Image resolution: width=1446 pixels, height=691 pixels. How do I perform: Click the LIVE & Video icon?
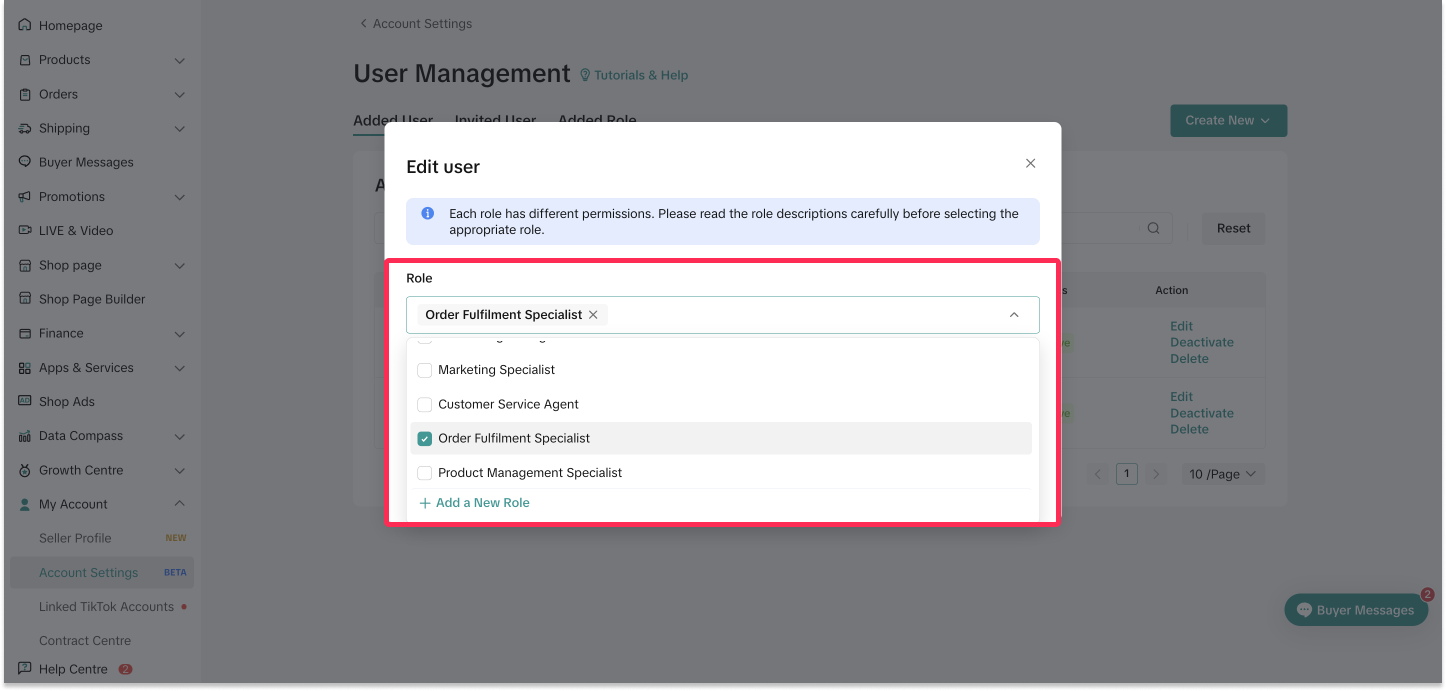[x=25, y=230]
